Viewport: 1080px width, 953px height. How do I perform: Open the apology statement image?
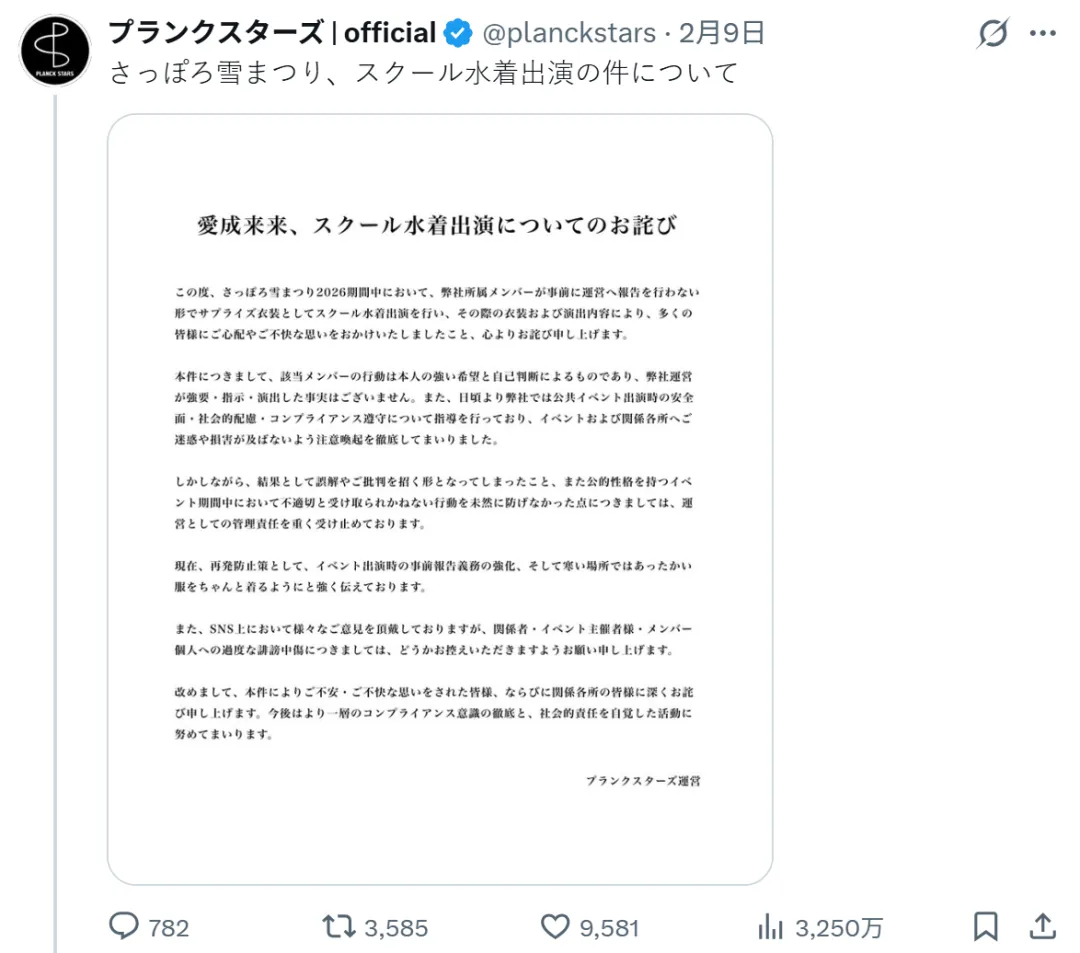click(440, 499)
